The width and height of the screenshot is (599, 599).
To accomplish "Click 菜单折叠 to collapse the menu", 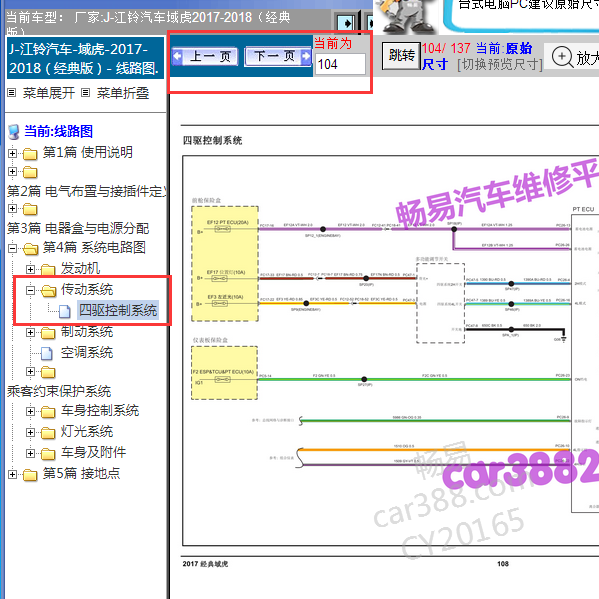I will pos(123,93).
